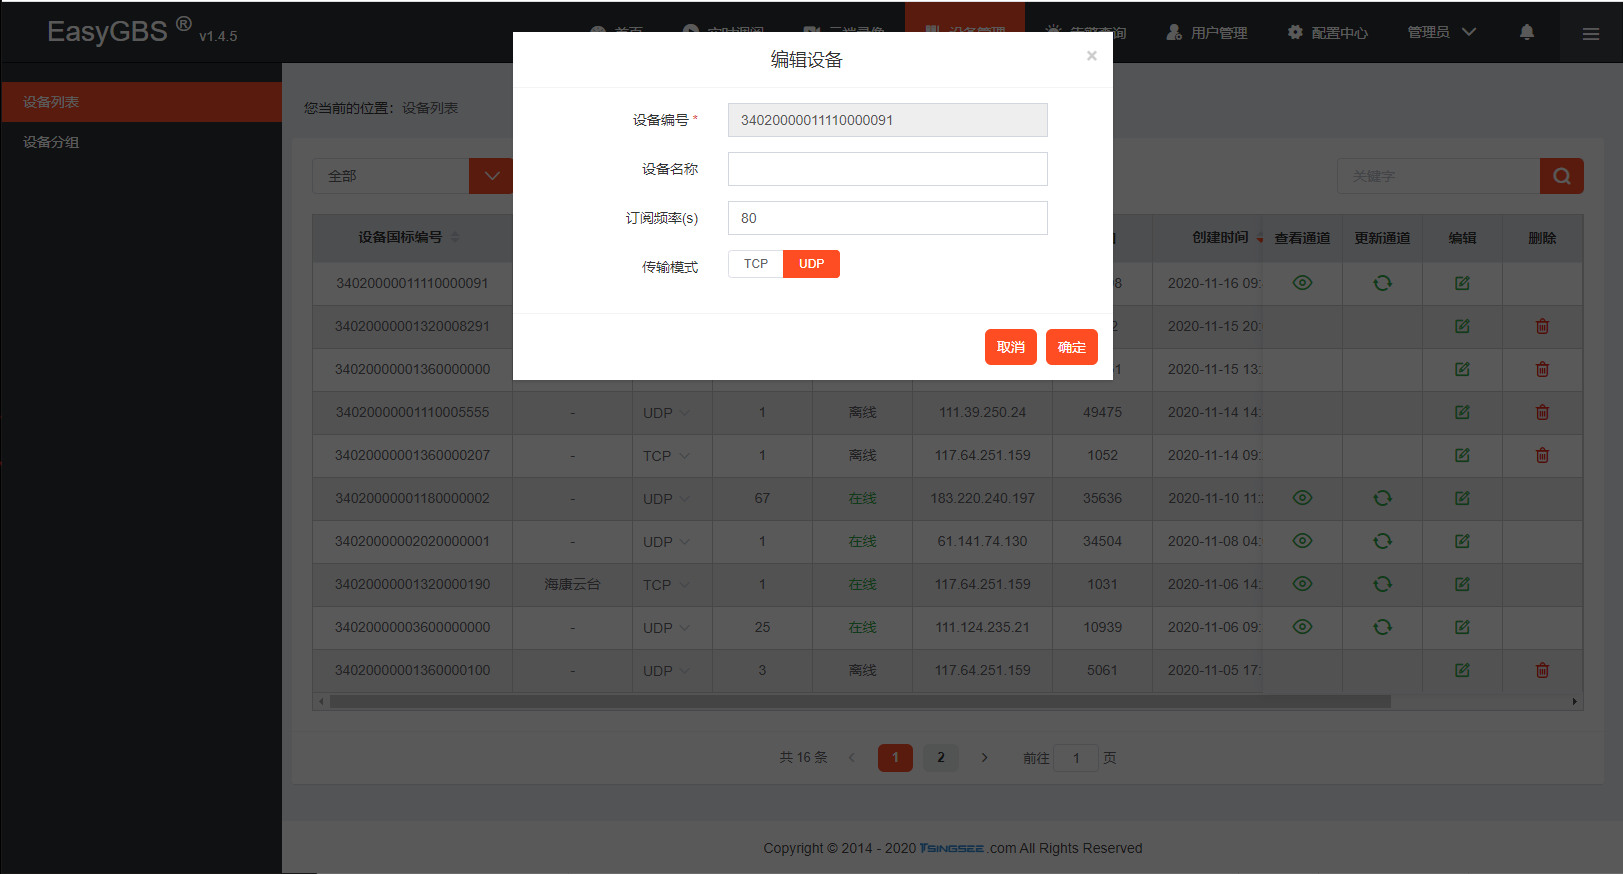This screenshot has width=1623, height=874.
Task: Edit the 海康云台 device
Action: click(1462, 584)
